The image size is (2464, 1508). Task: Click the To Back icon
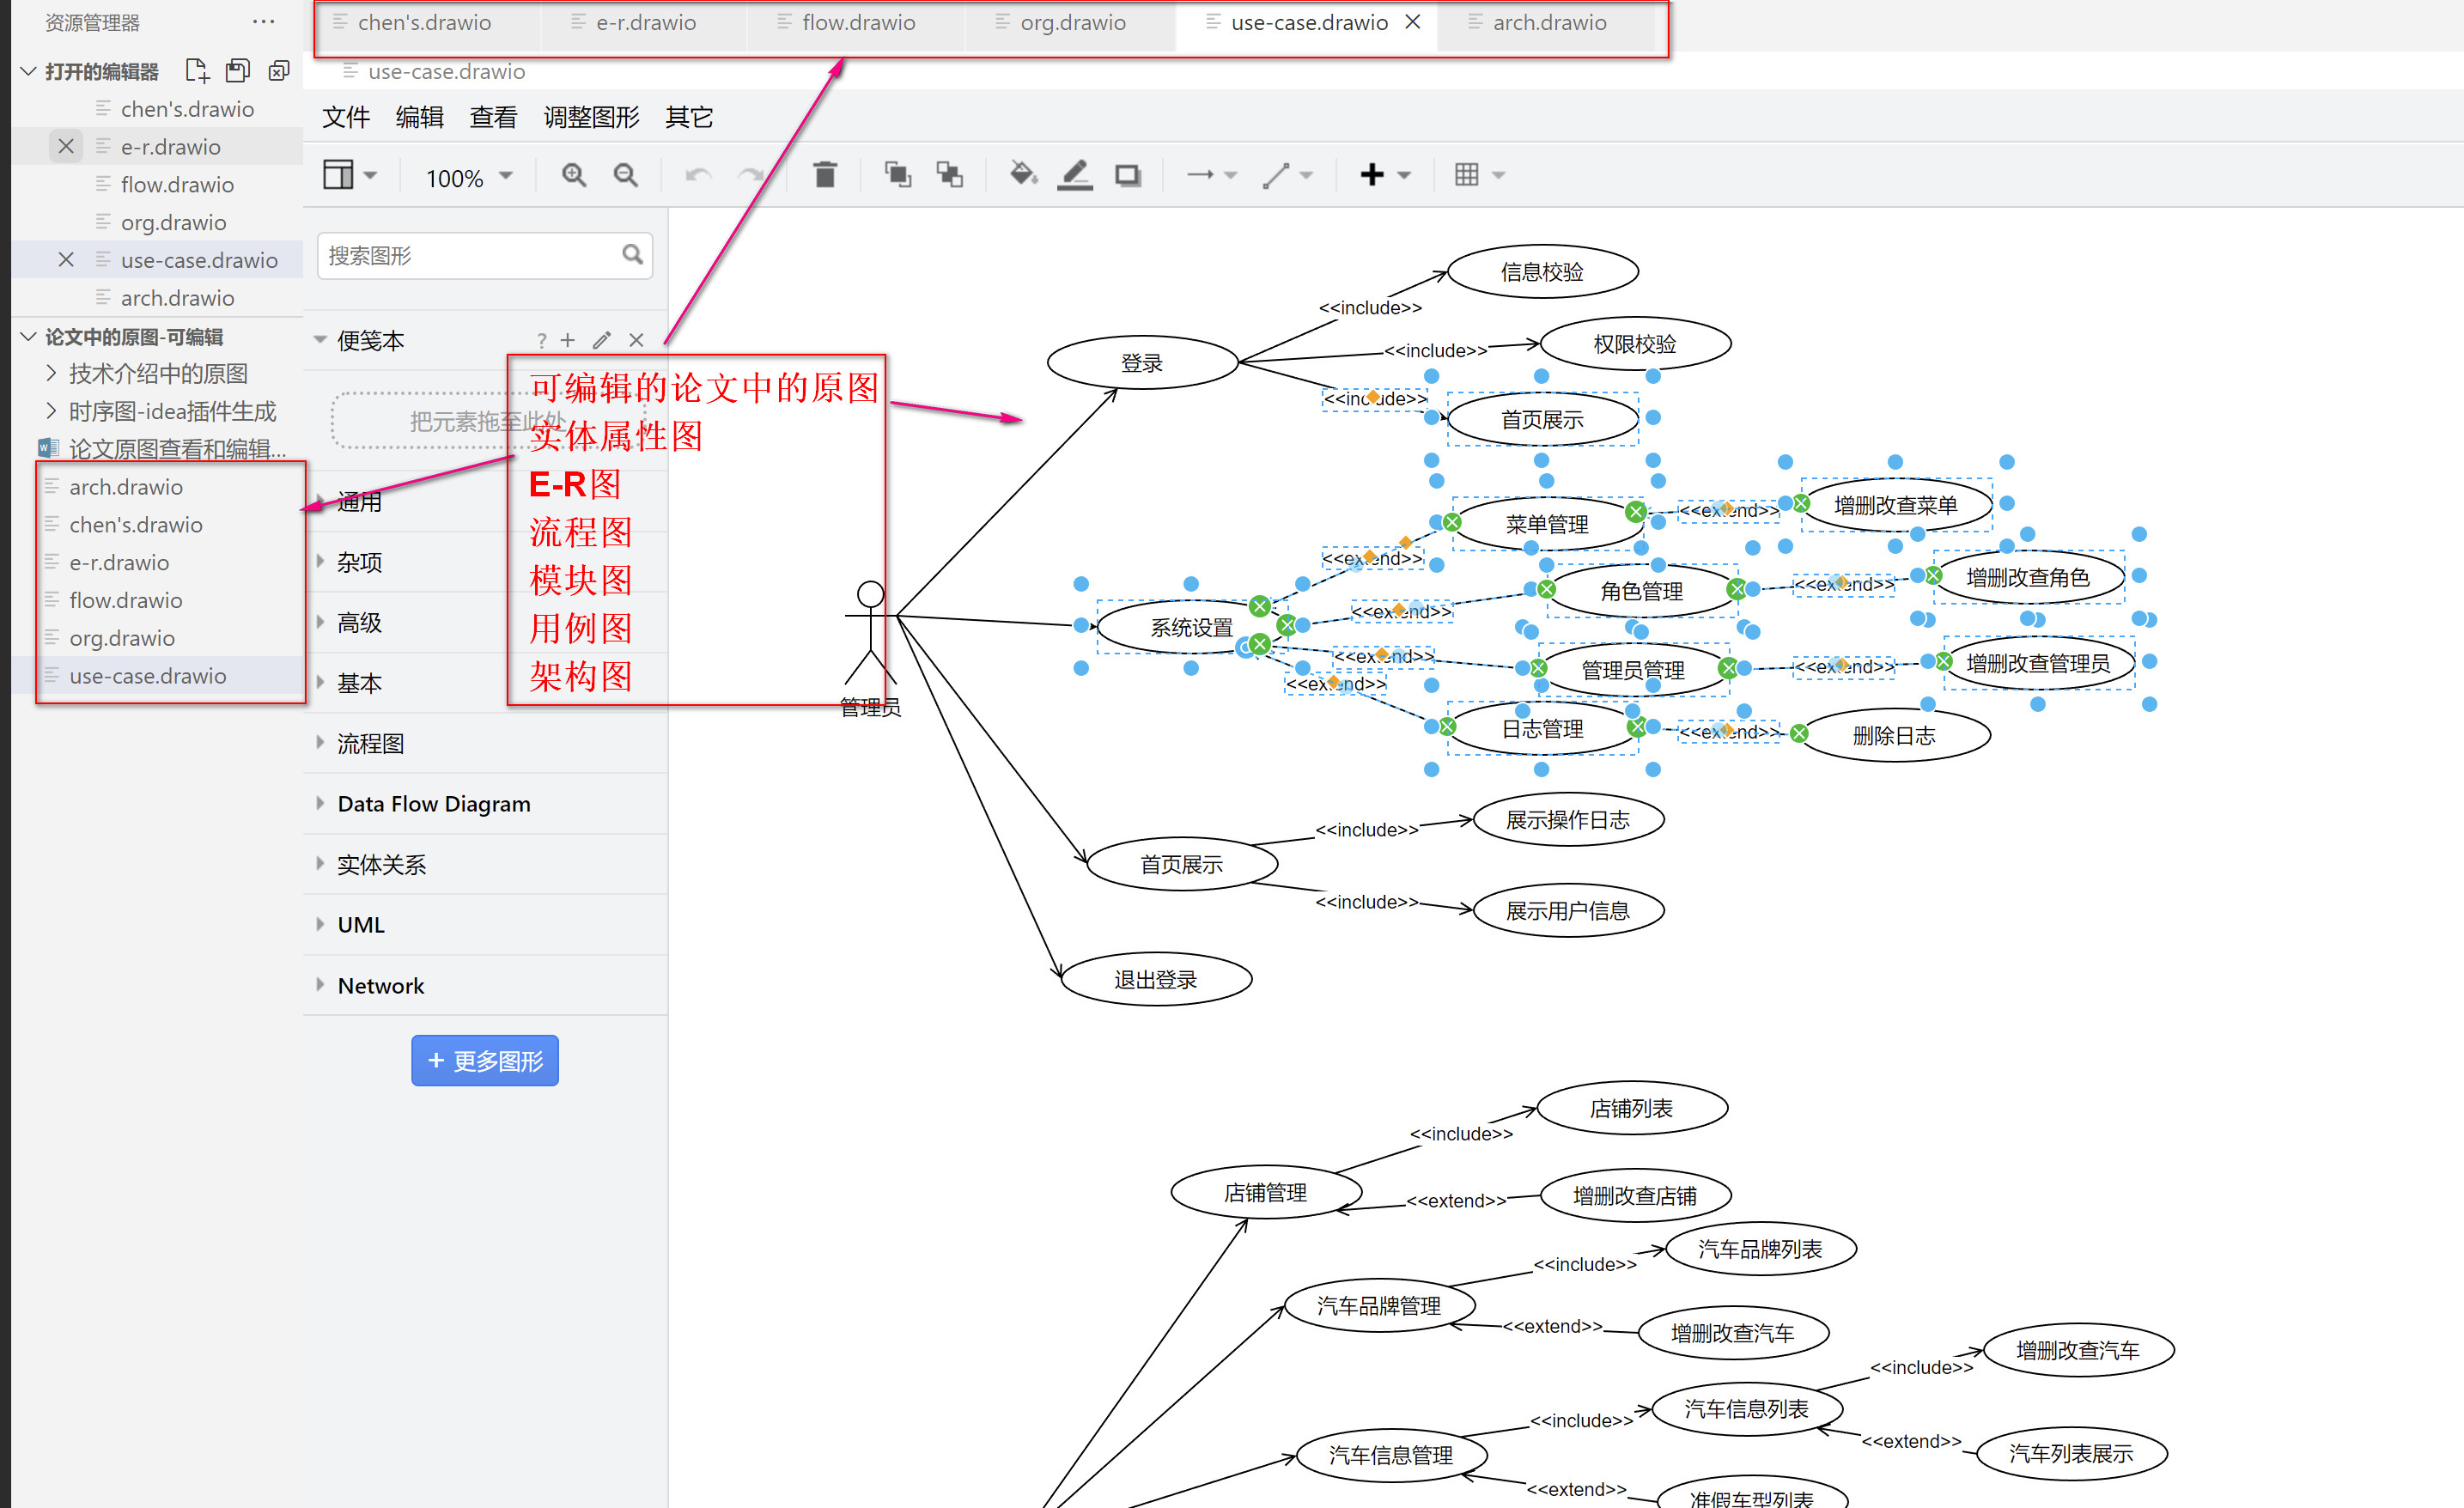(x=949, y=175)
